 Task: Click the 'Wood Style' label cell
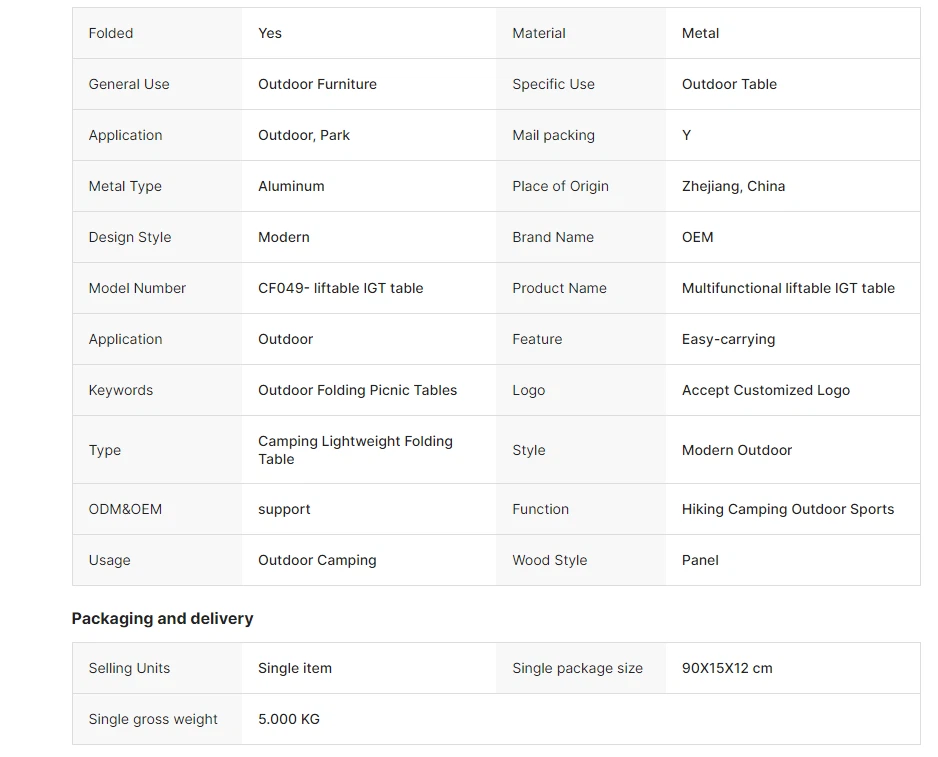[550, 560]
